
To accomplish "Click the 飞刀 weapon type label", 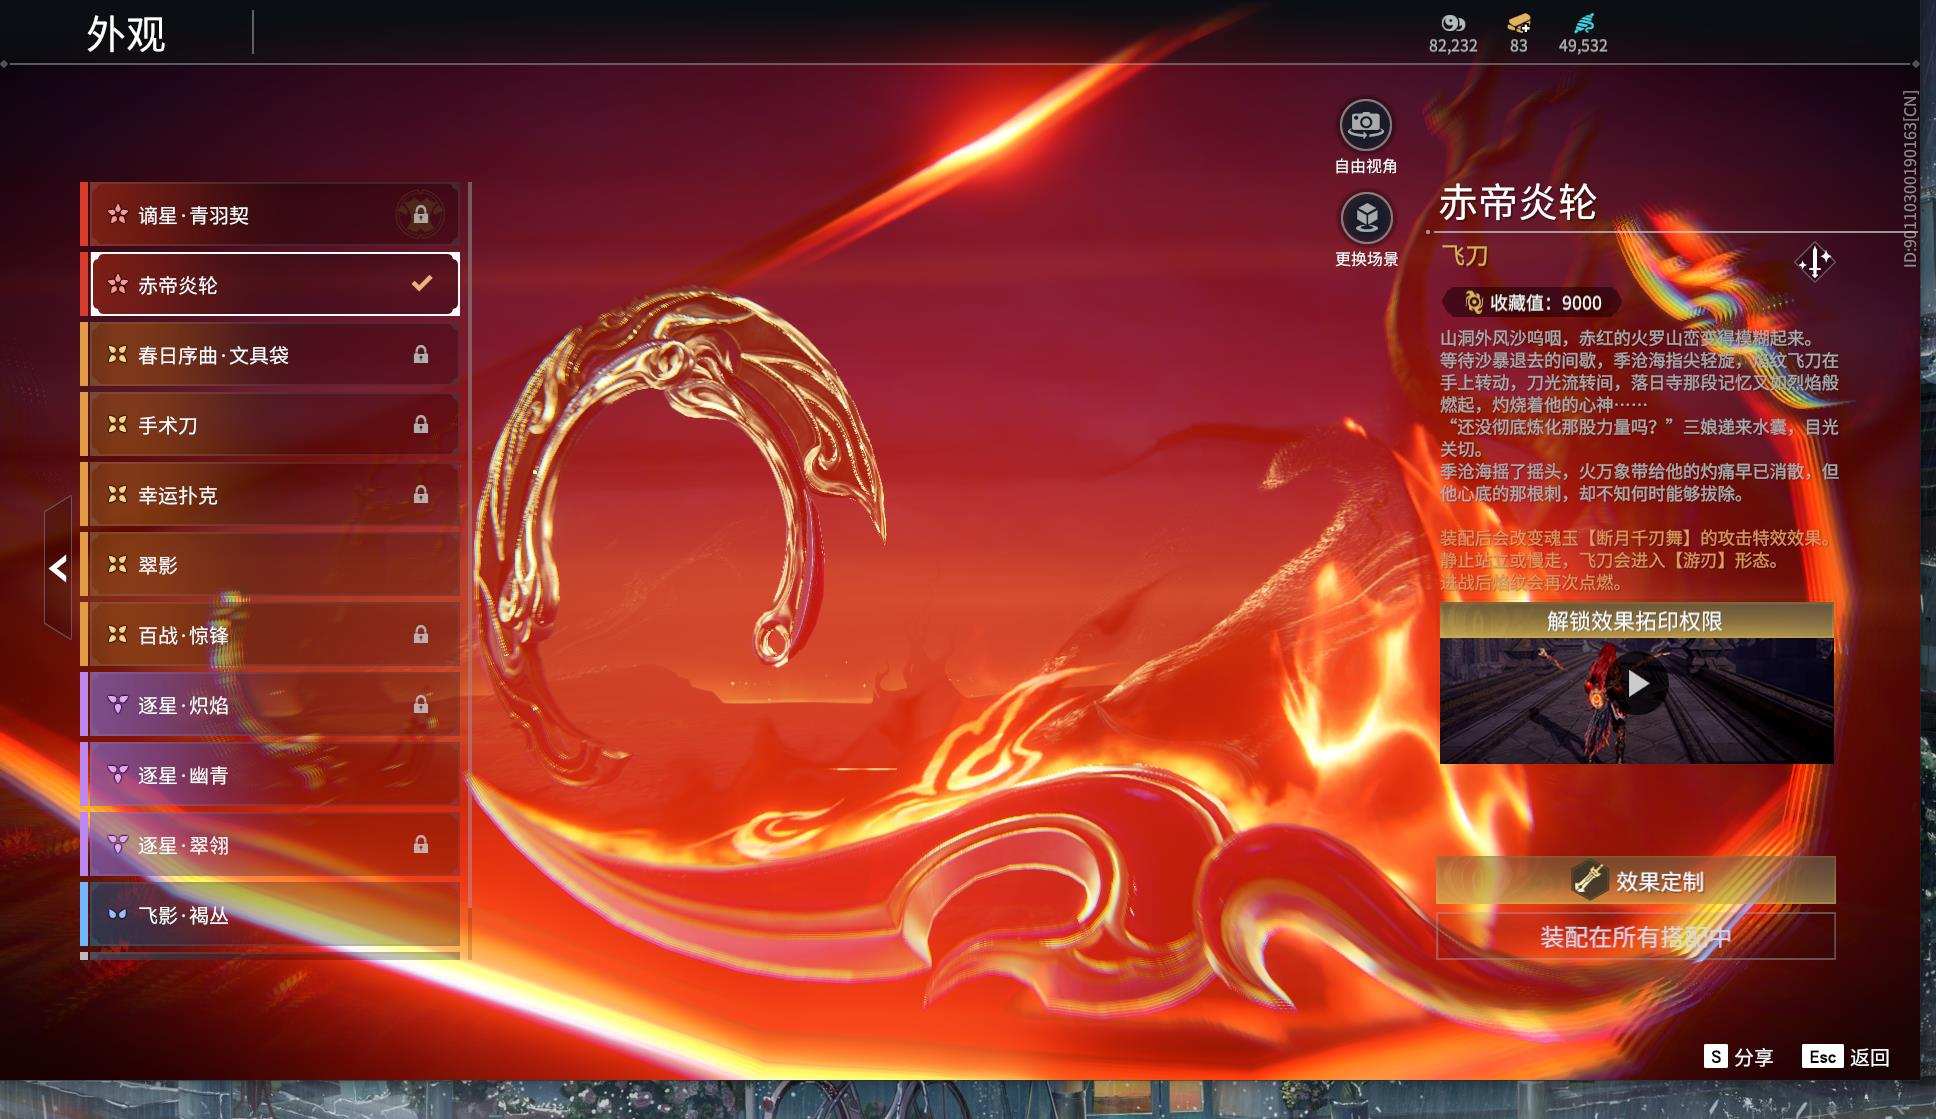I will click(x=1465, y=256).
